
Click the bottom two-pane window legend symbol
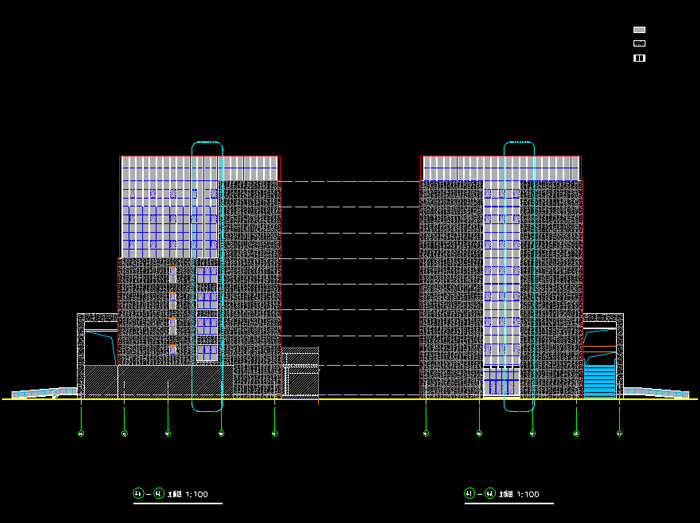point(639,58)
